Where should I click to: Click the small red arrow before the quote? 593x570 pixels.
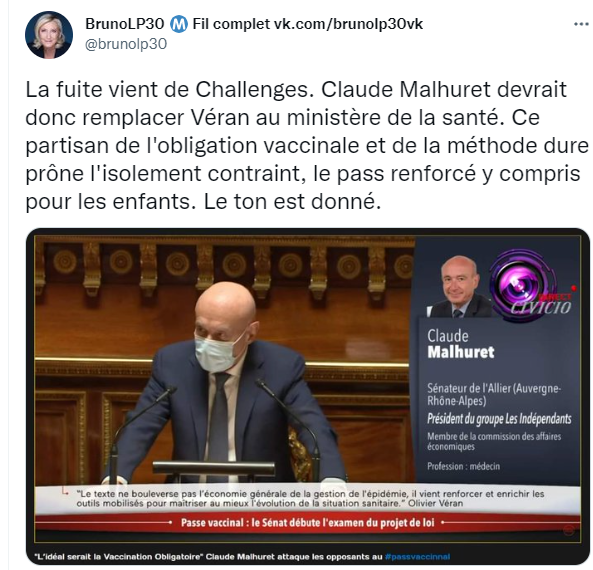65,492
